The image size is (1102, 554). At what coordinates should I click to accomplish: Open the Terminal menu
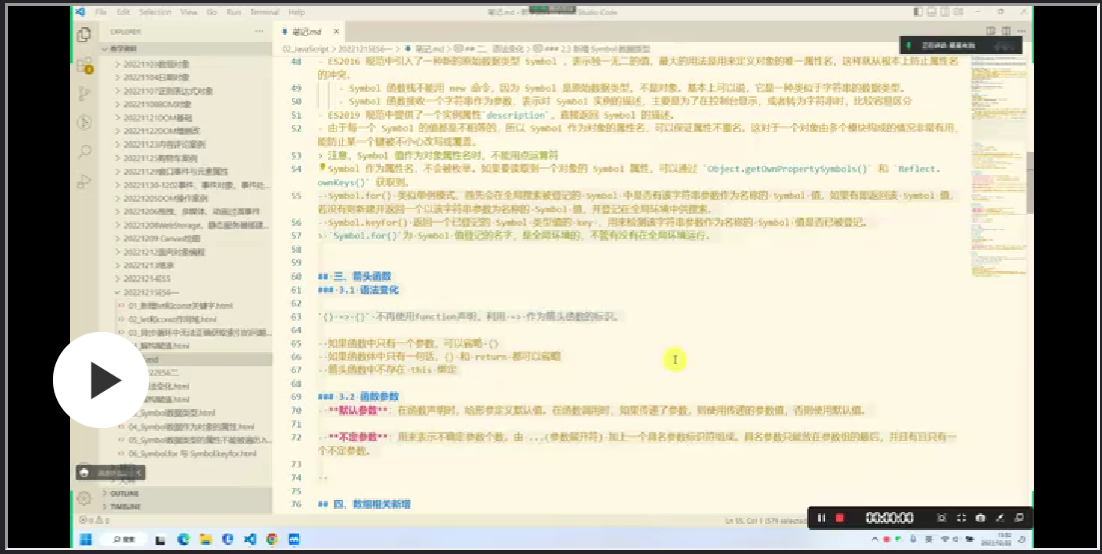pyautogui.click(x=264, y=12)
